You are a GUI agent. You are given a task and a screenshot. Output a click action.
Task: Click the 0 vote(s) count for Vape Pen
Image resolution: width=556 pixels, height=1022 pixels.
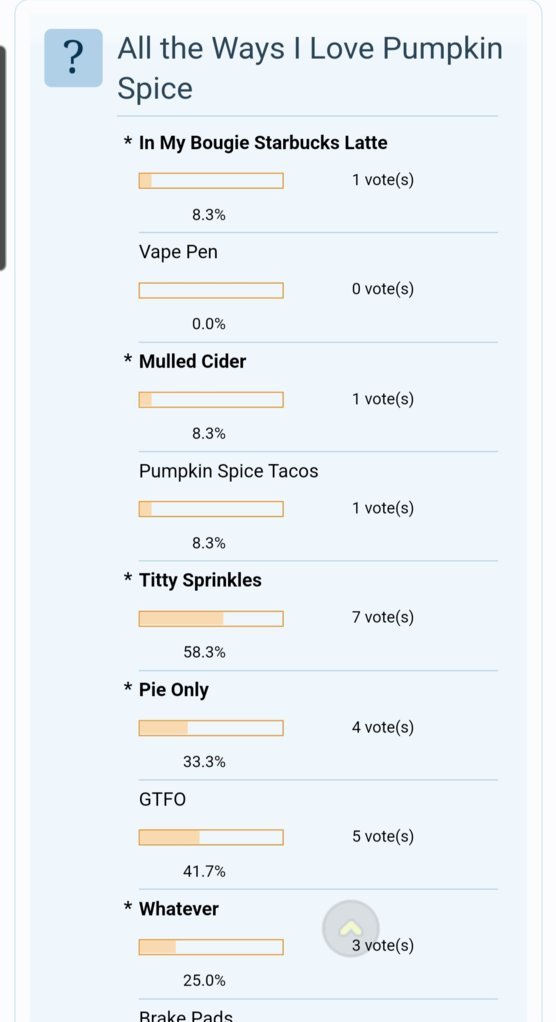point(383,289)
